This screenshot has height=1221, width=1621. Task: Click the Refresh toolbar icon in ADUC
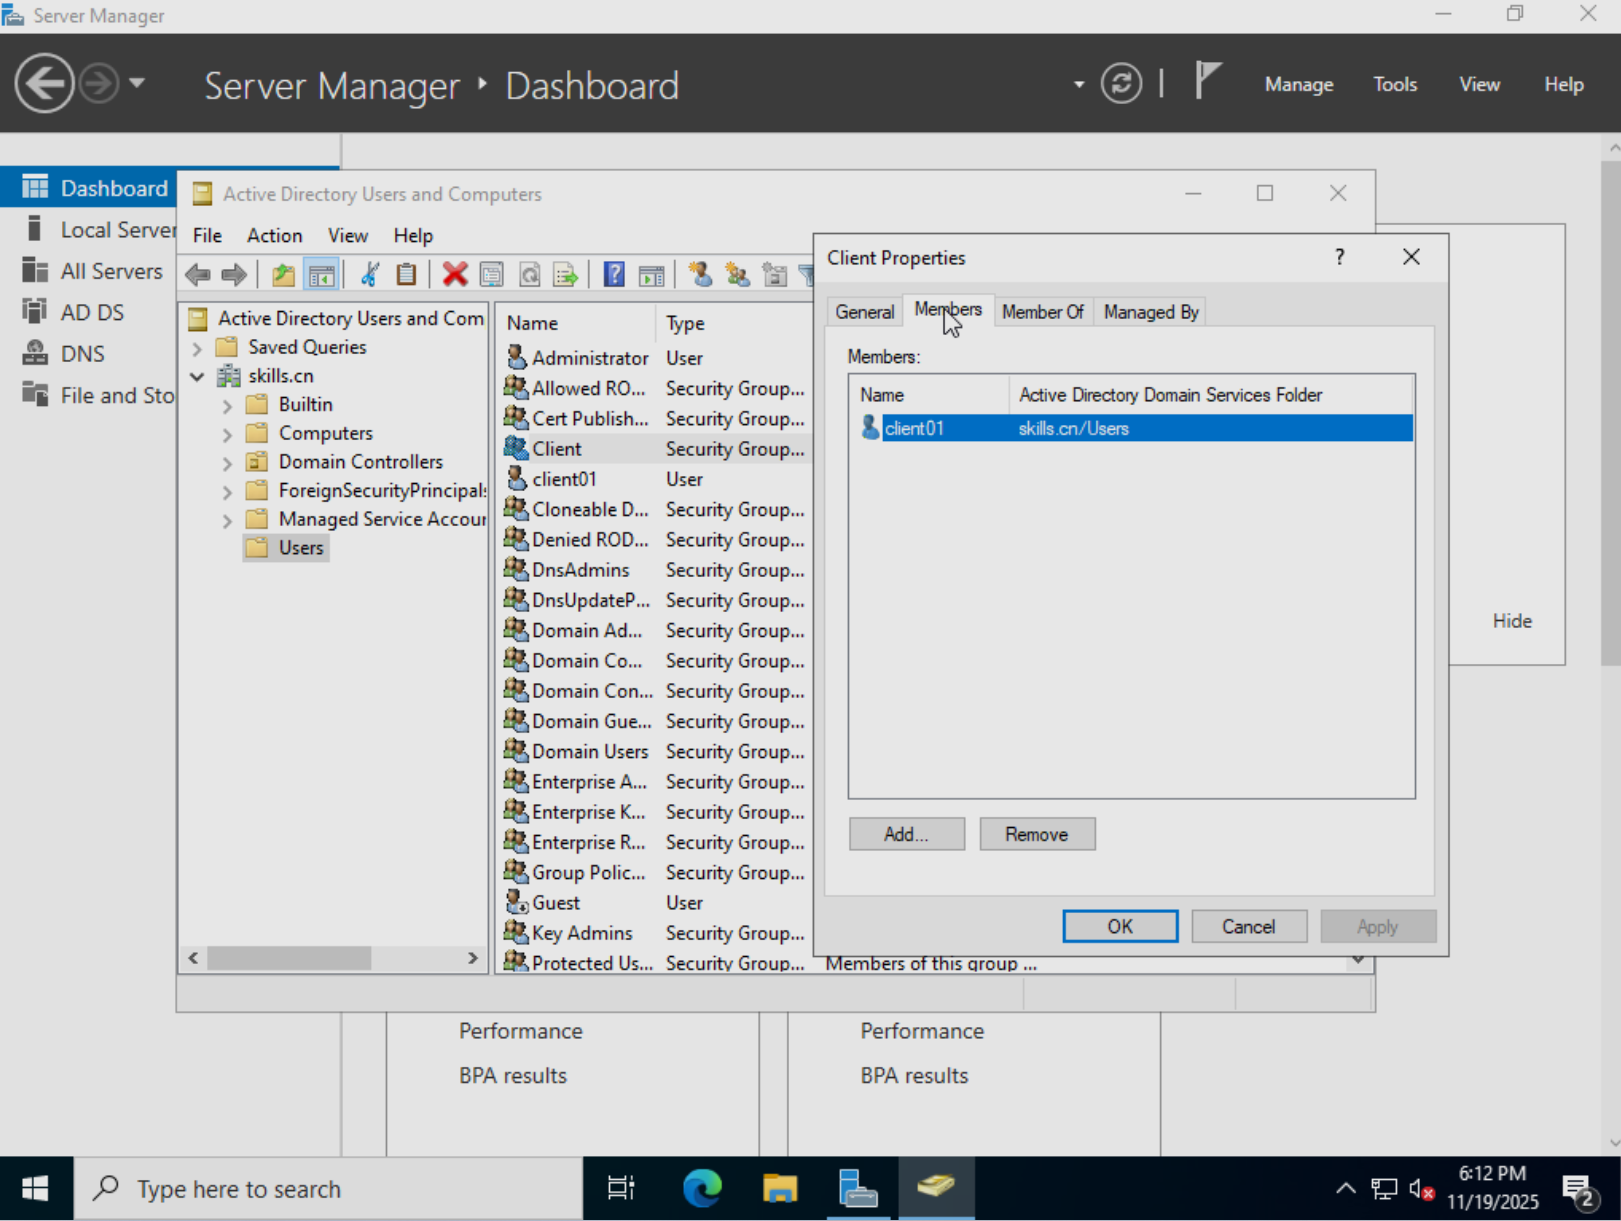pyautogui.click(x=529, y=274)
